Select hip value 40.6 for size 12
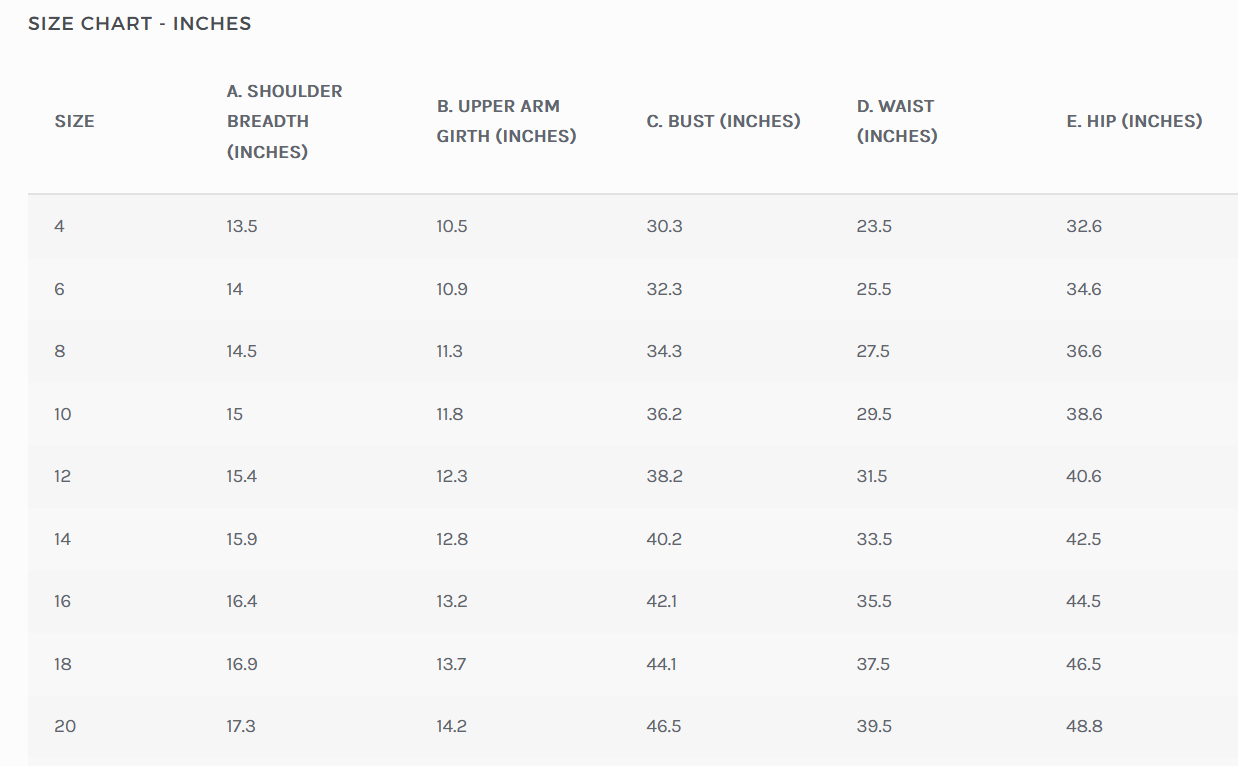The width and height of the screenshot is (1238, 766). tap(1084, 476)
